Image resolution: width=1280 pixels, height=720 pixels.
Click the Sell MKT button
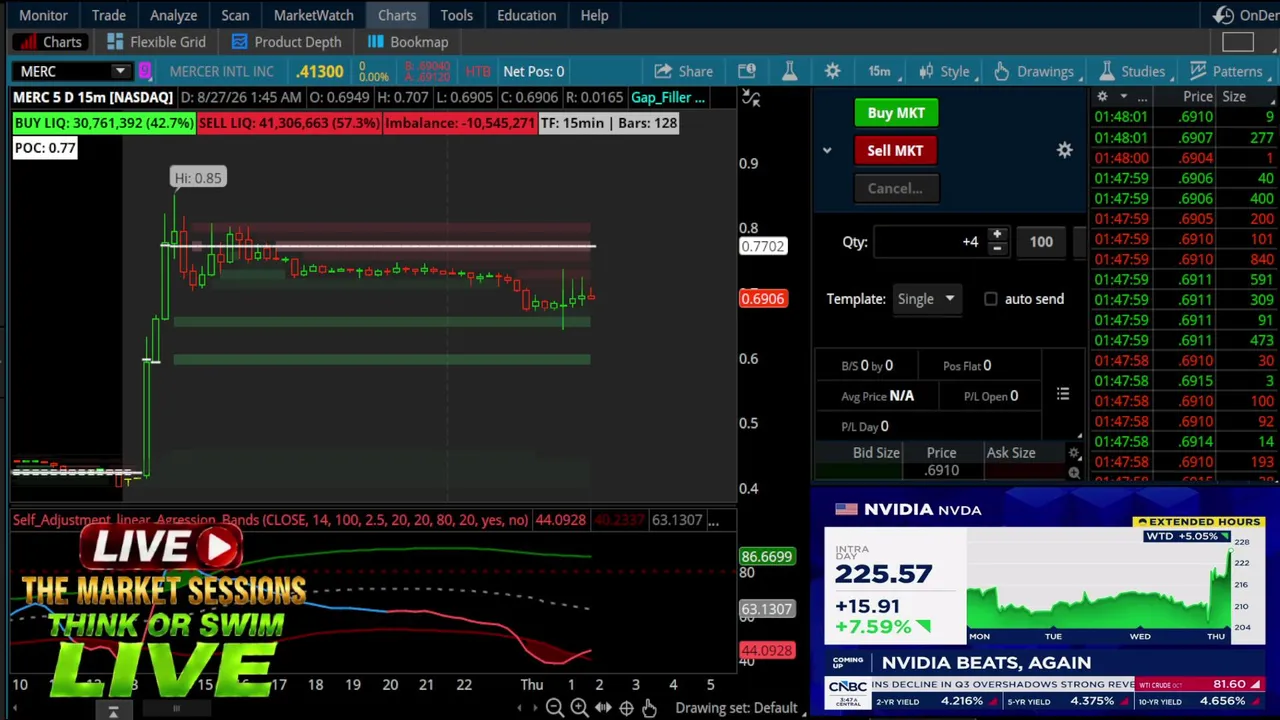(x=895, y=151)
